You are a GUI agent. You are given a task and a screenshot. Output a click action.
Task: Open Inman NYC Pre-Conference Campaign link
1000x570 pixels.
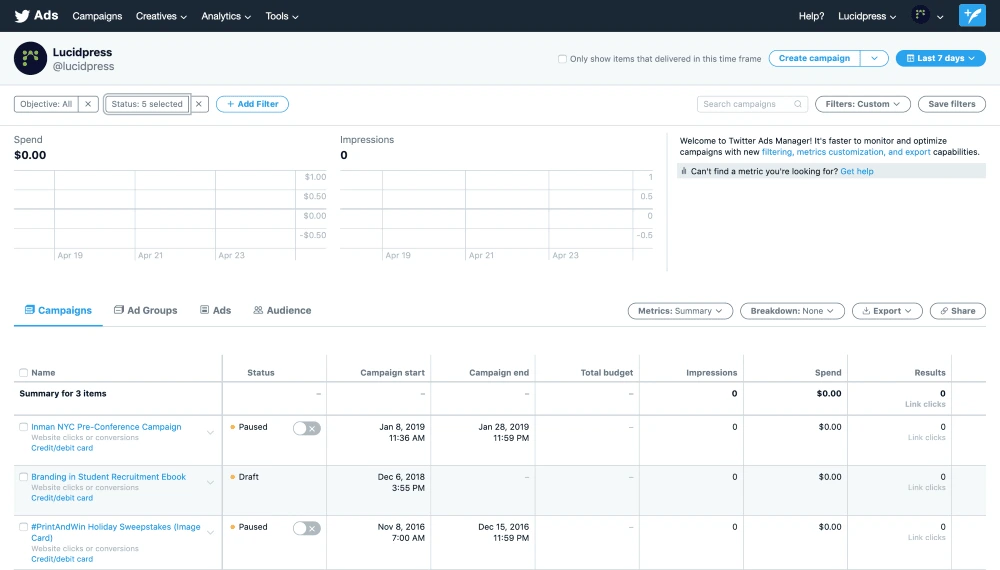(106, 427)
